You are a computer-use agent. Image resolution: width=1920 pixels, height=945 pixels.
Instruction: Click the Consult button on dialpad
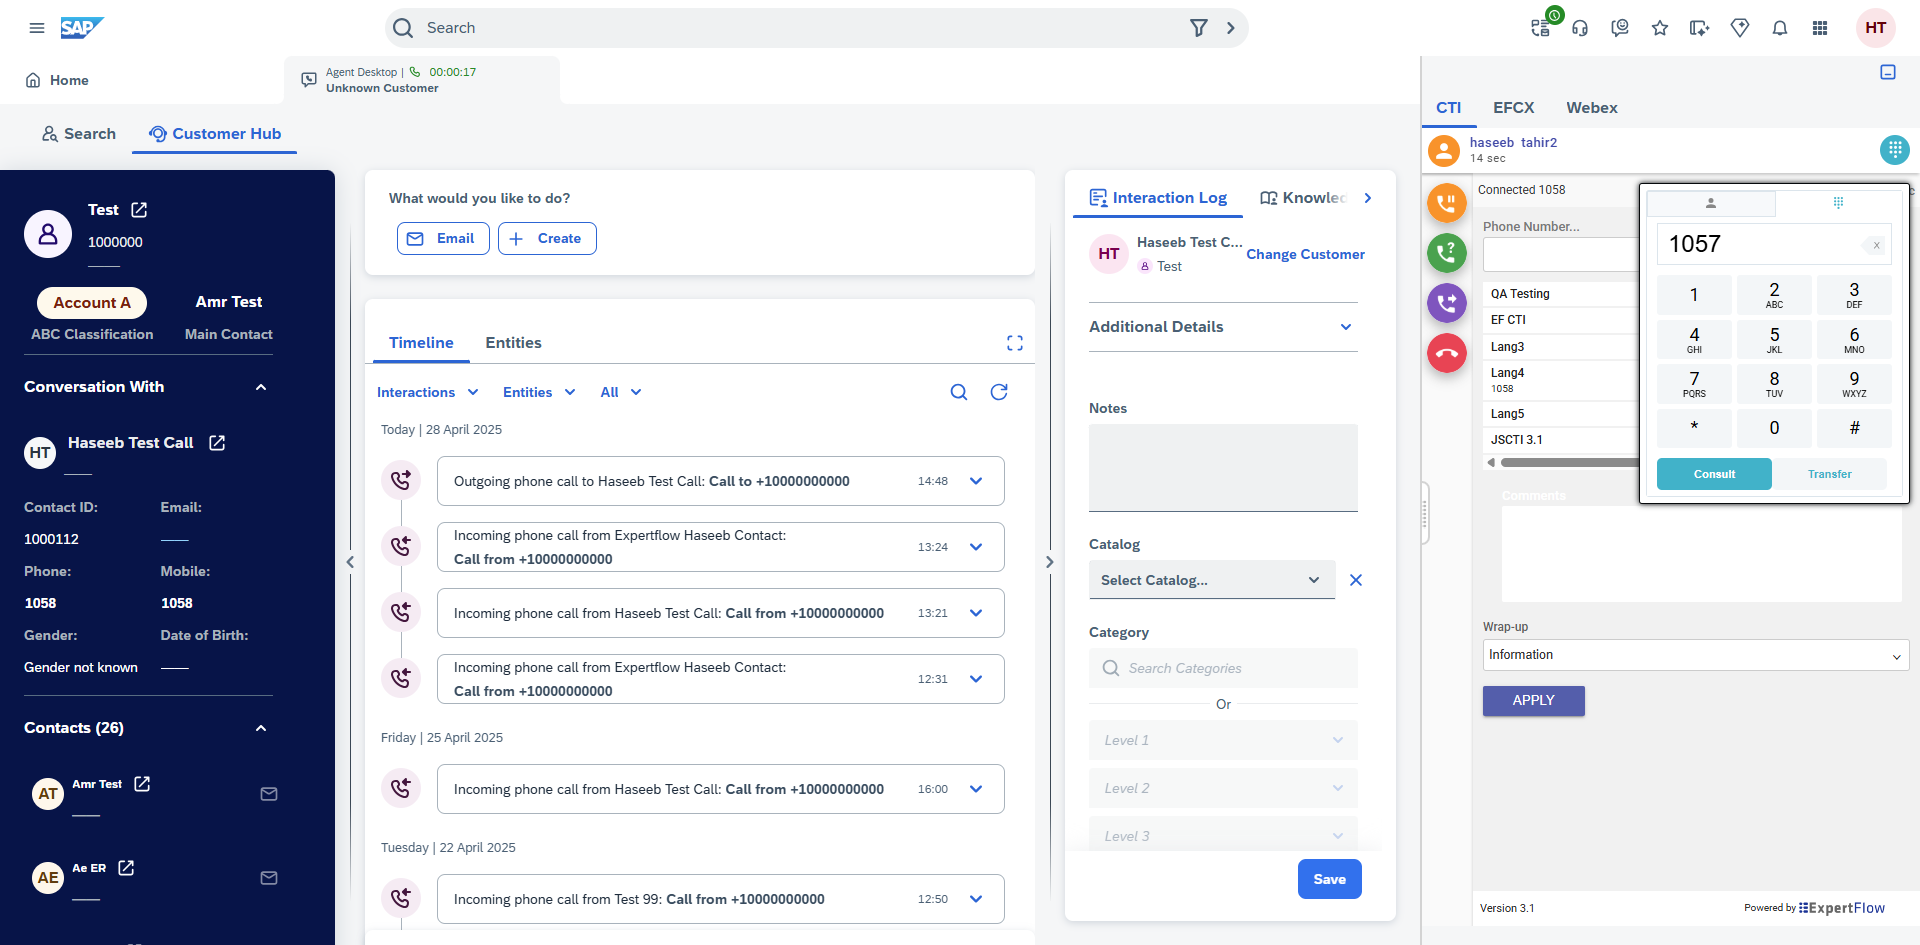[x=1713, y=474]
